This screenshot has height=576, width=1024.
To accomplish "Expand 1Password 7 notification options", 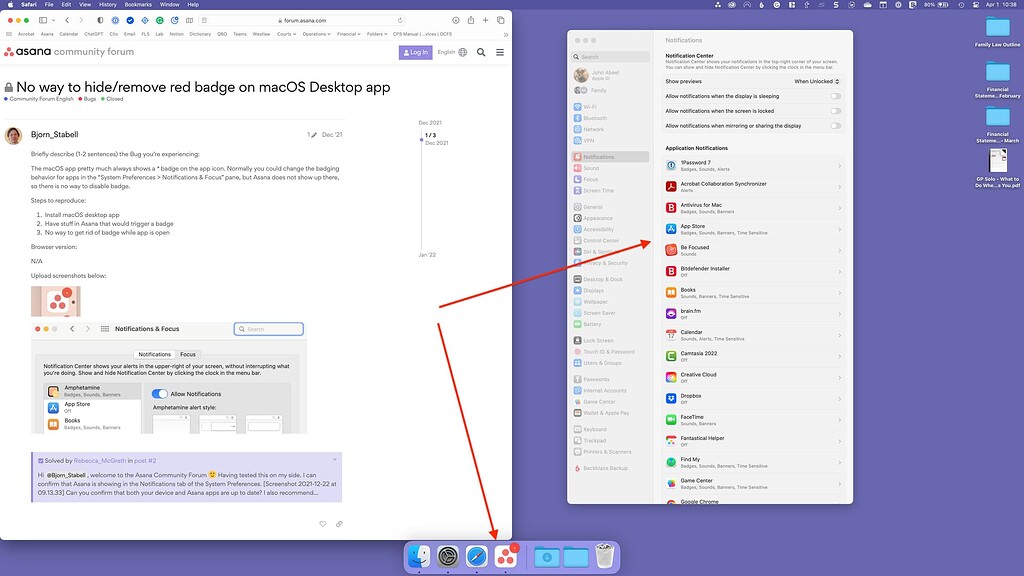I will tap(841, 164).
